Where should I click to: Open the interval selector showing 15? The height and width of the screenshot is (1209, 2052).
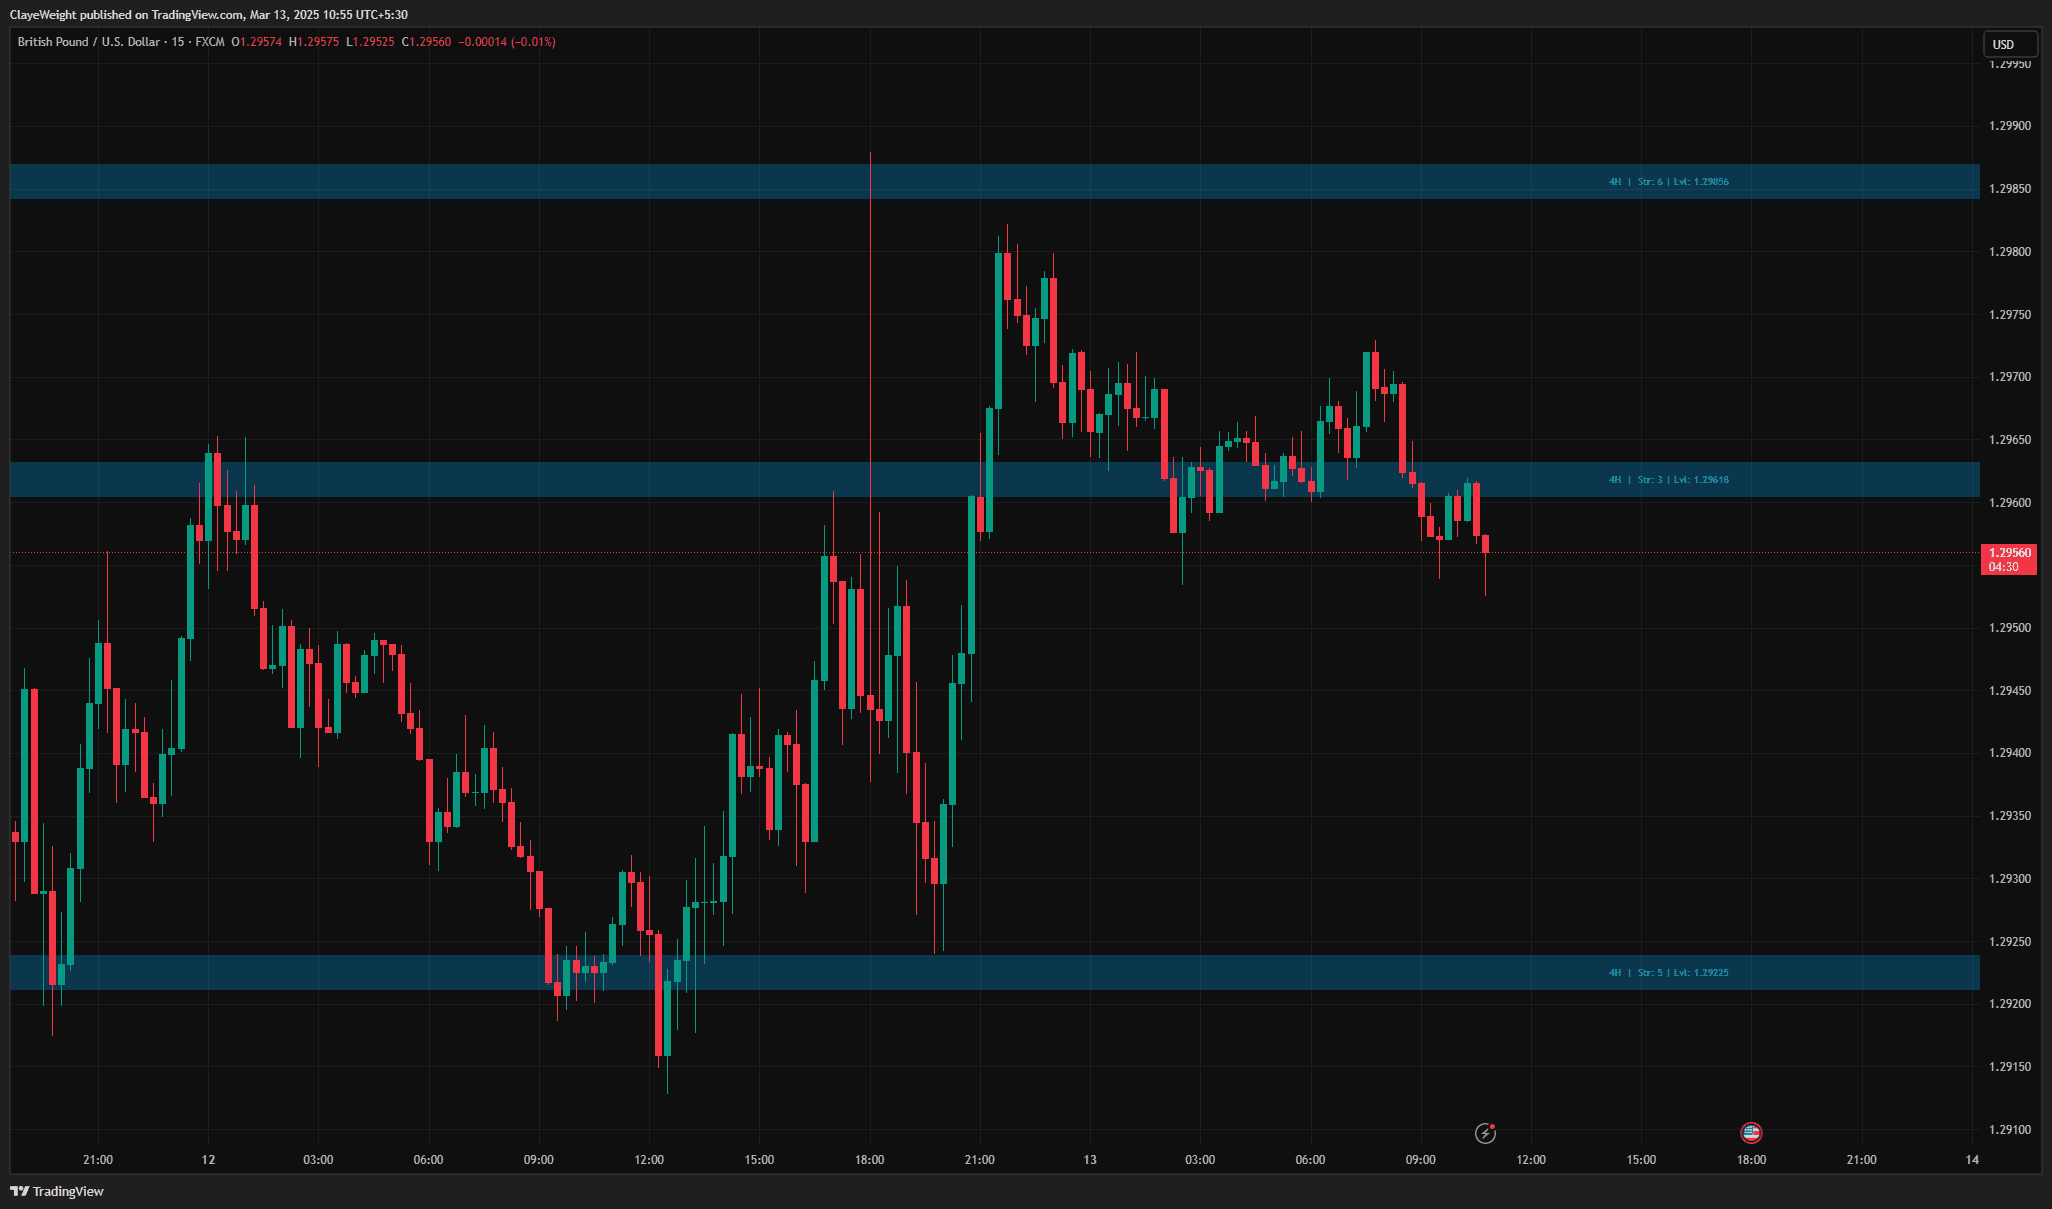(x=177, y=43)
